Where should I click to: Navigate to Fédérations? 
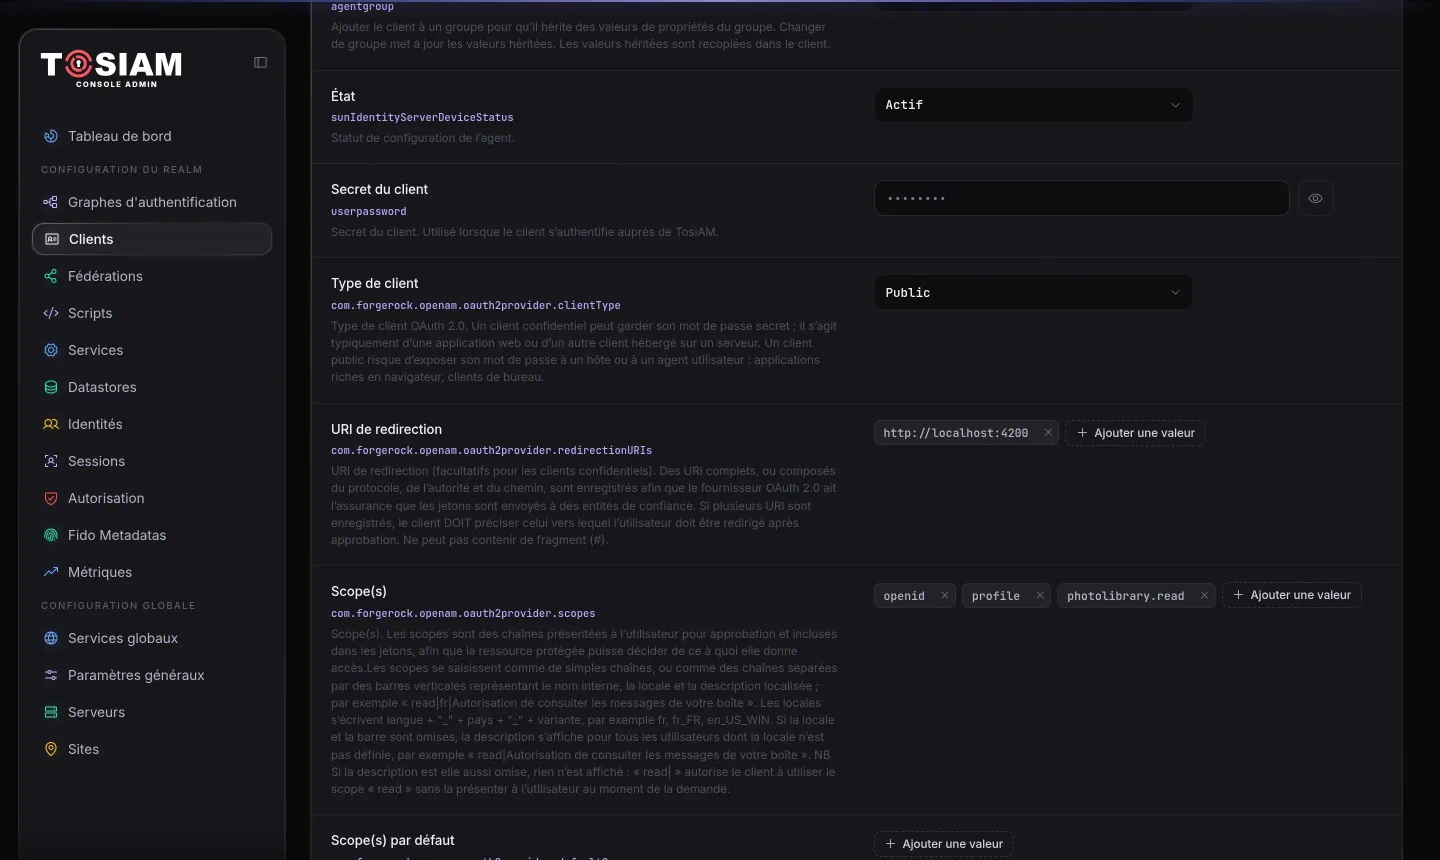(152, 276)
